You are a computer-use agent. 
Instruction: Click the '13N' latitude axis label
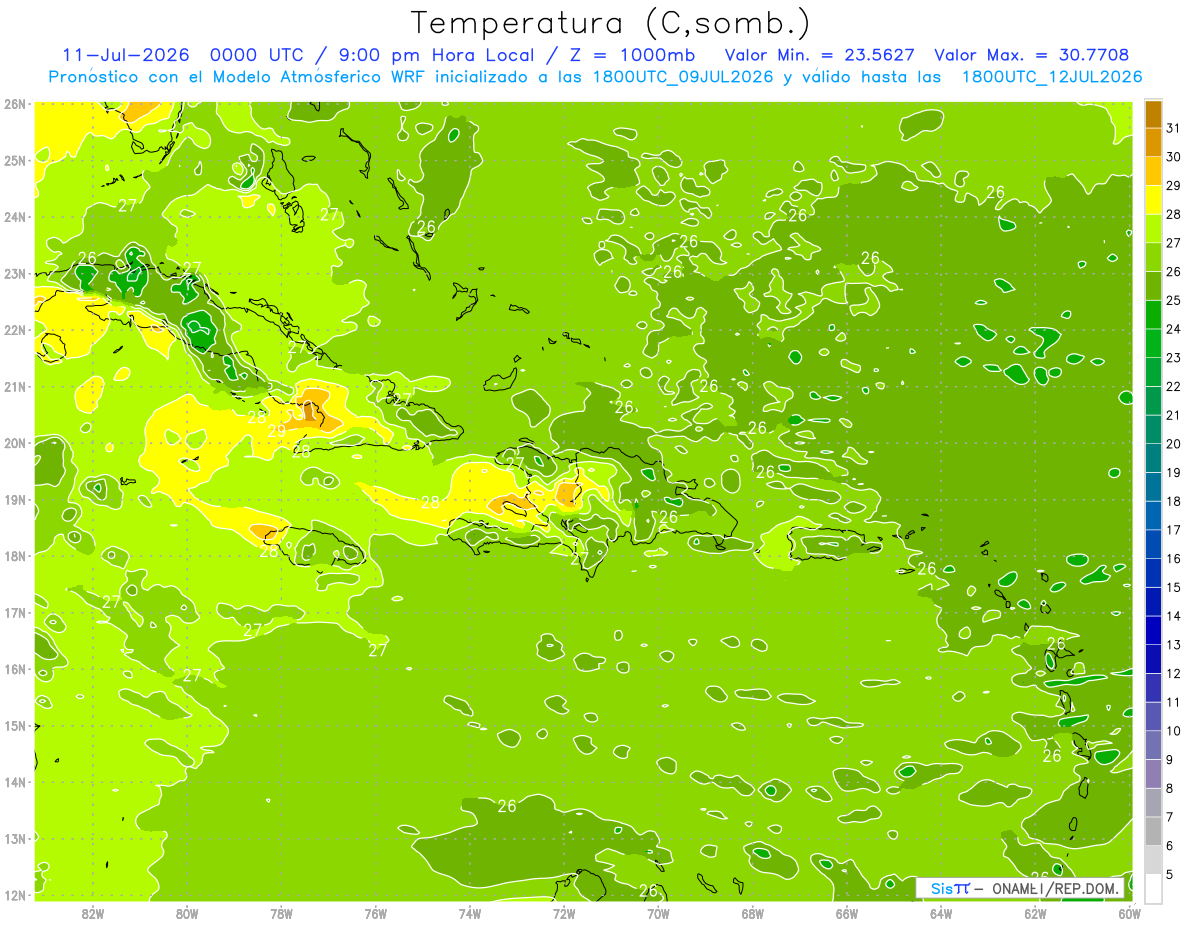15,838
